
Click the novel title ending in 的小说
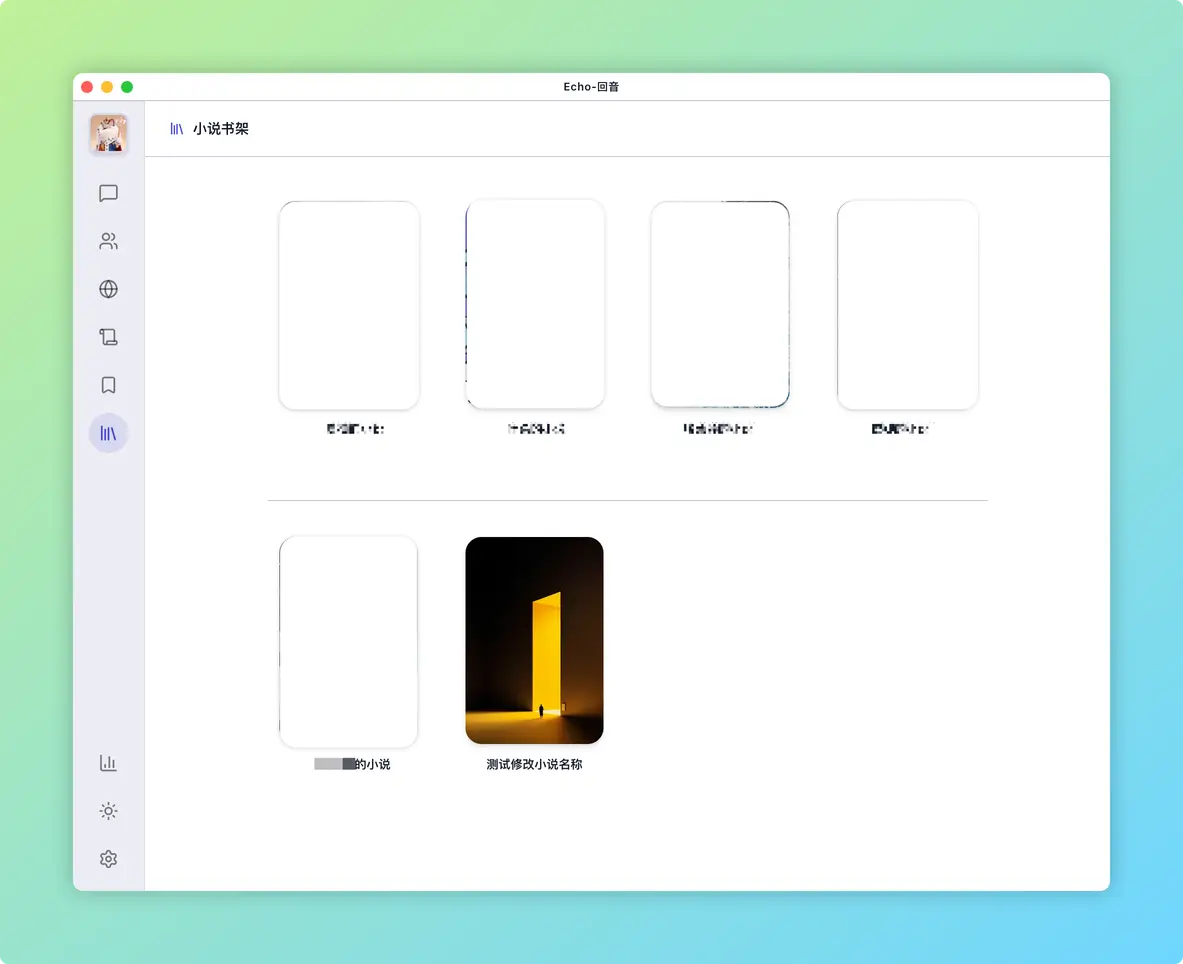pyautogui.click(x=352, y=764)
